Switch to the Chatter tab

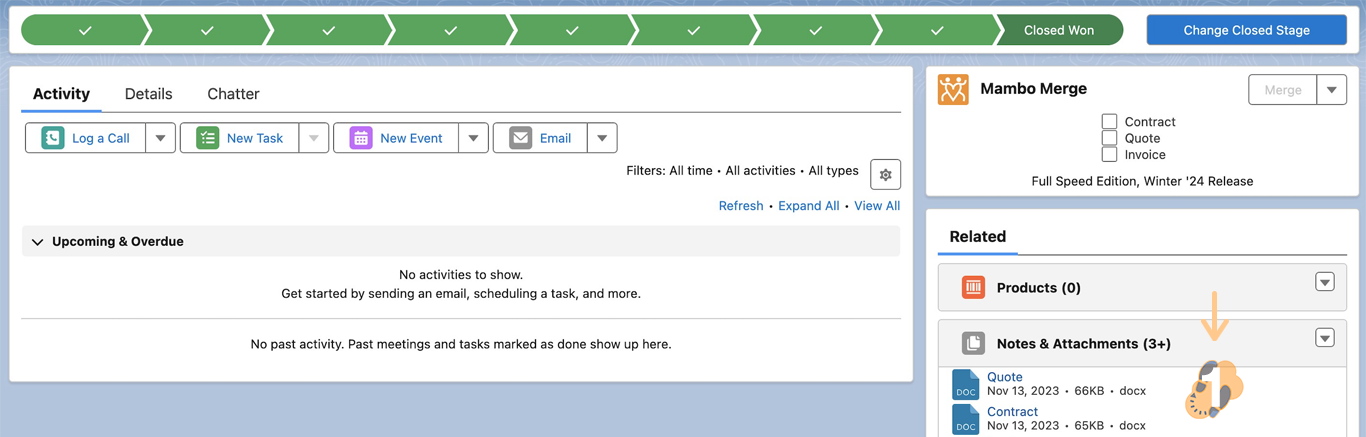click(x=233, y=94)
